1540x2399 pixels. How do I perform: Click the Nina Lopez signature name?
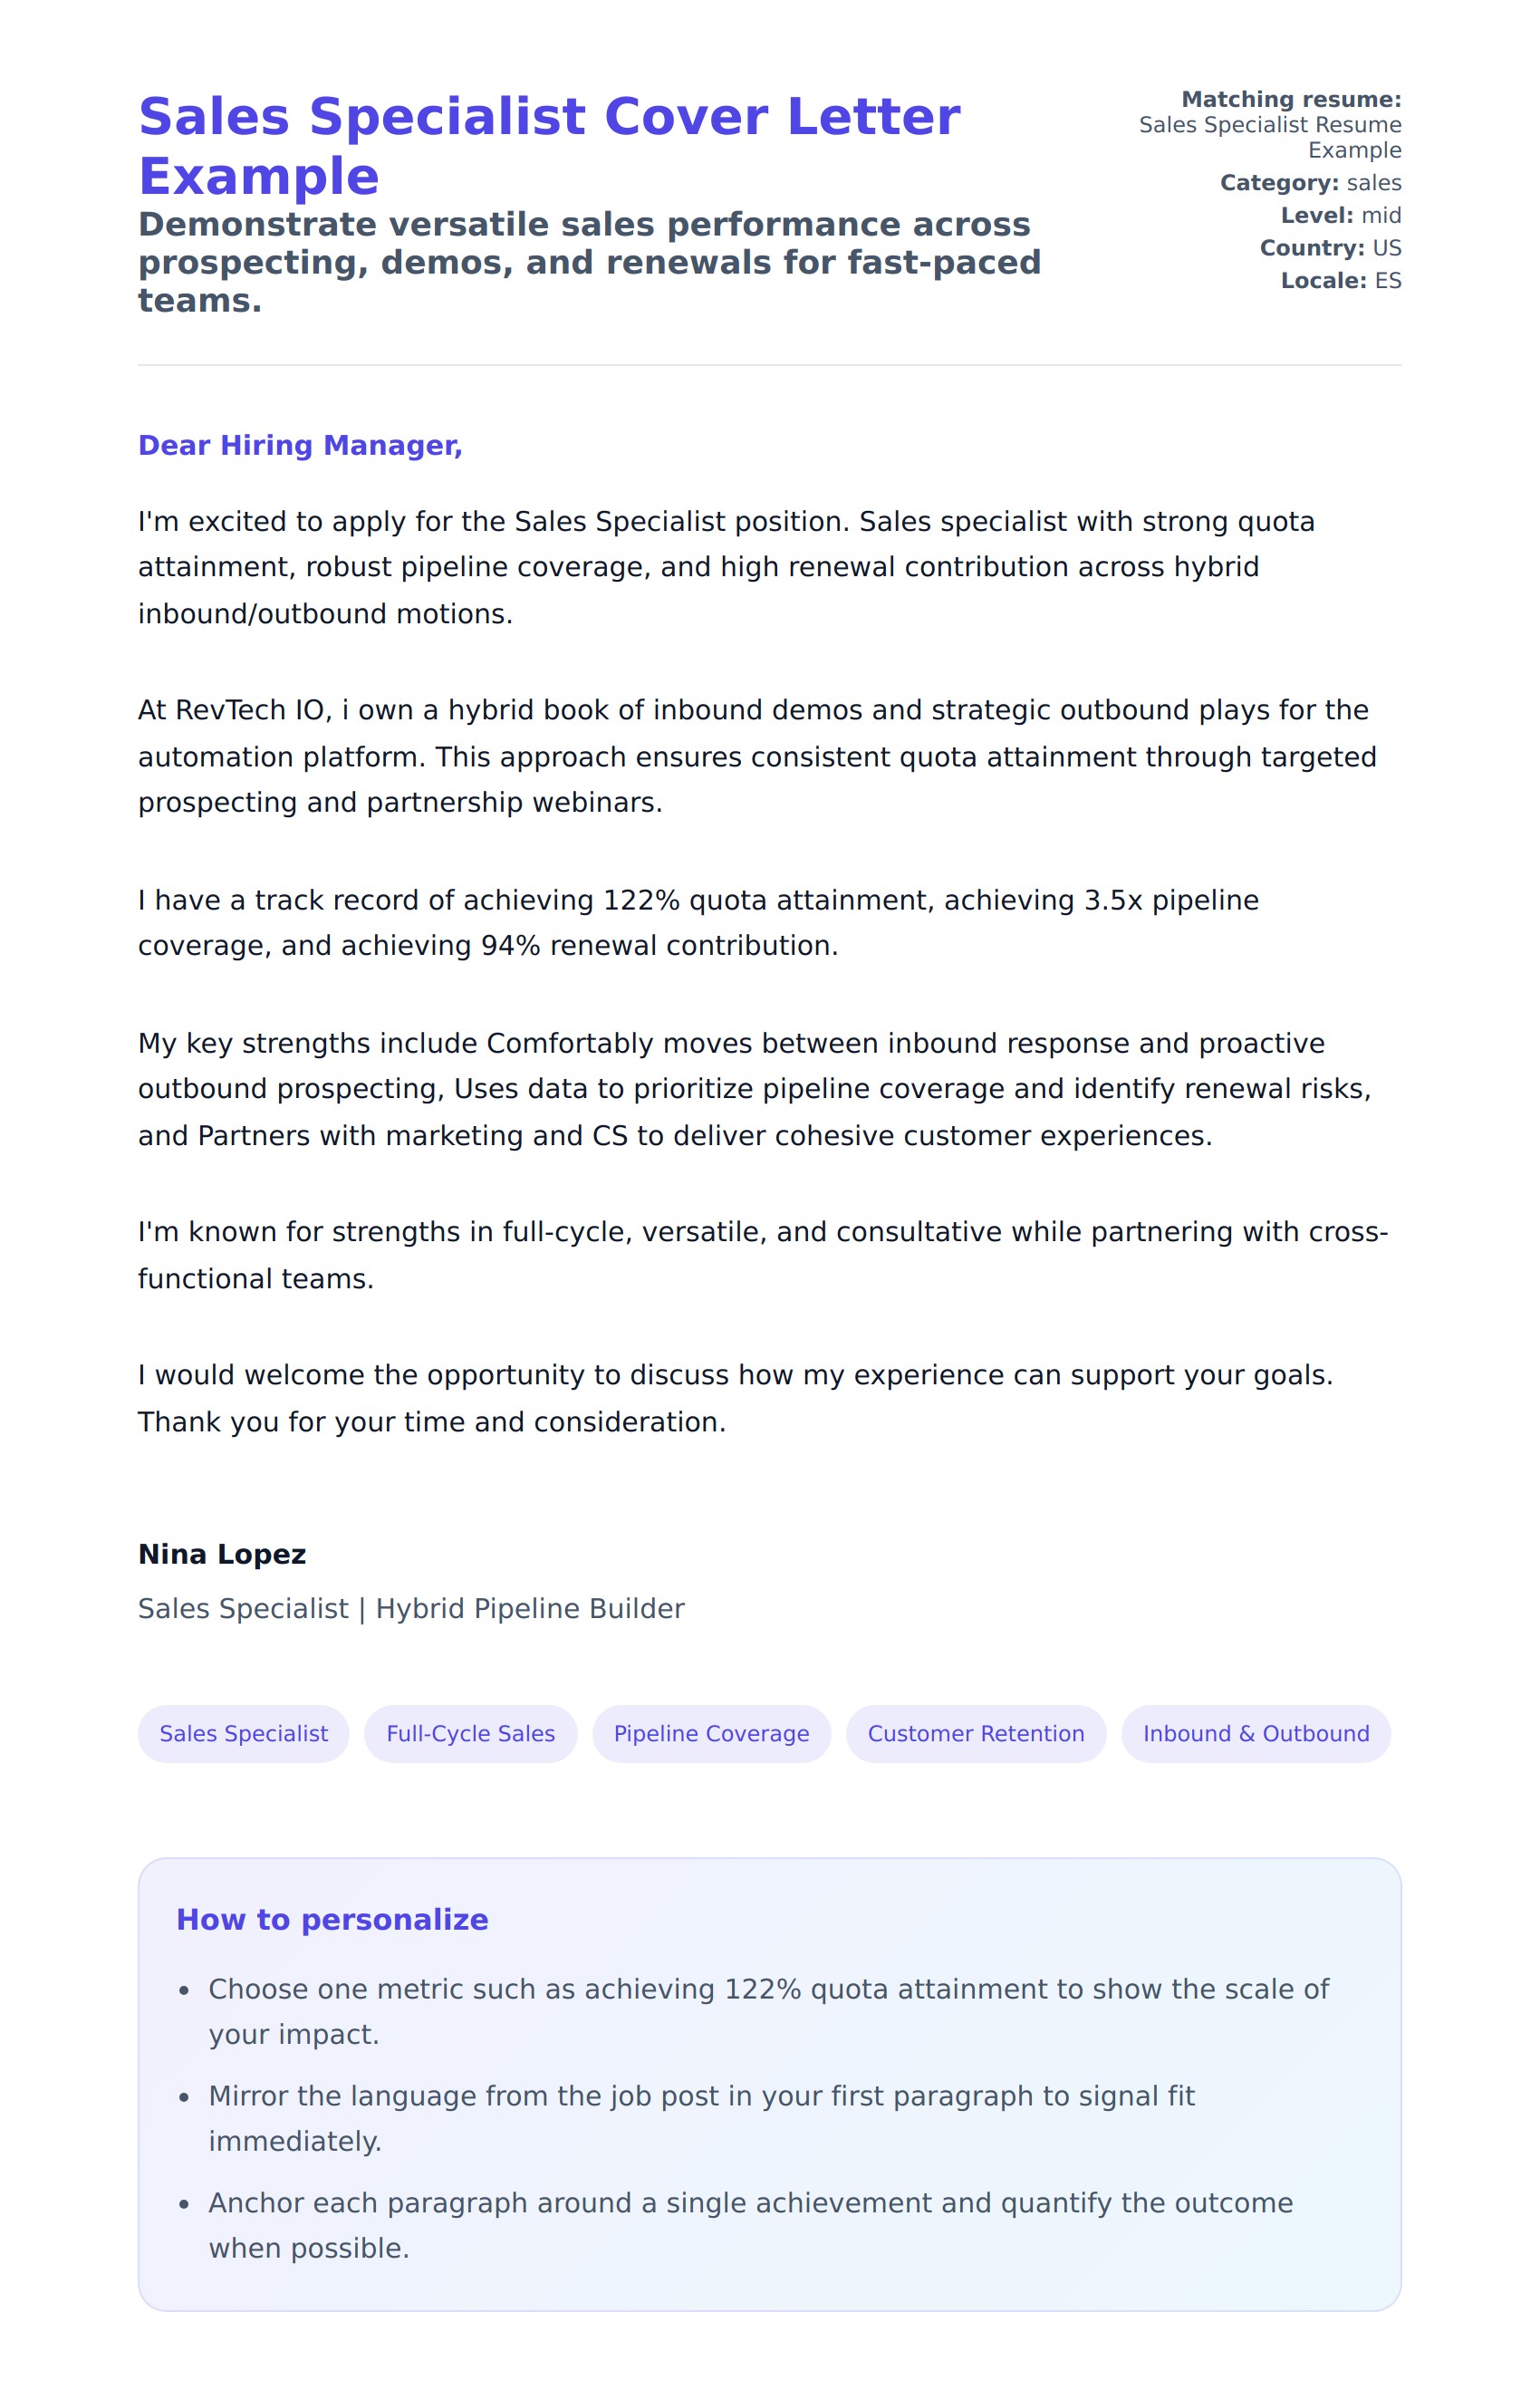pos(222,1554)
